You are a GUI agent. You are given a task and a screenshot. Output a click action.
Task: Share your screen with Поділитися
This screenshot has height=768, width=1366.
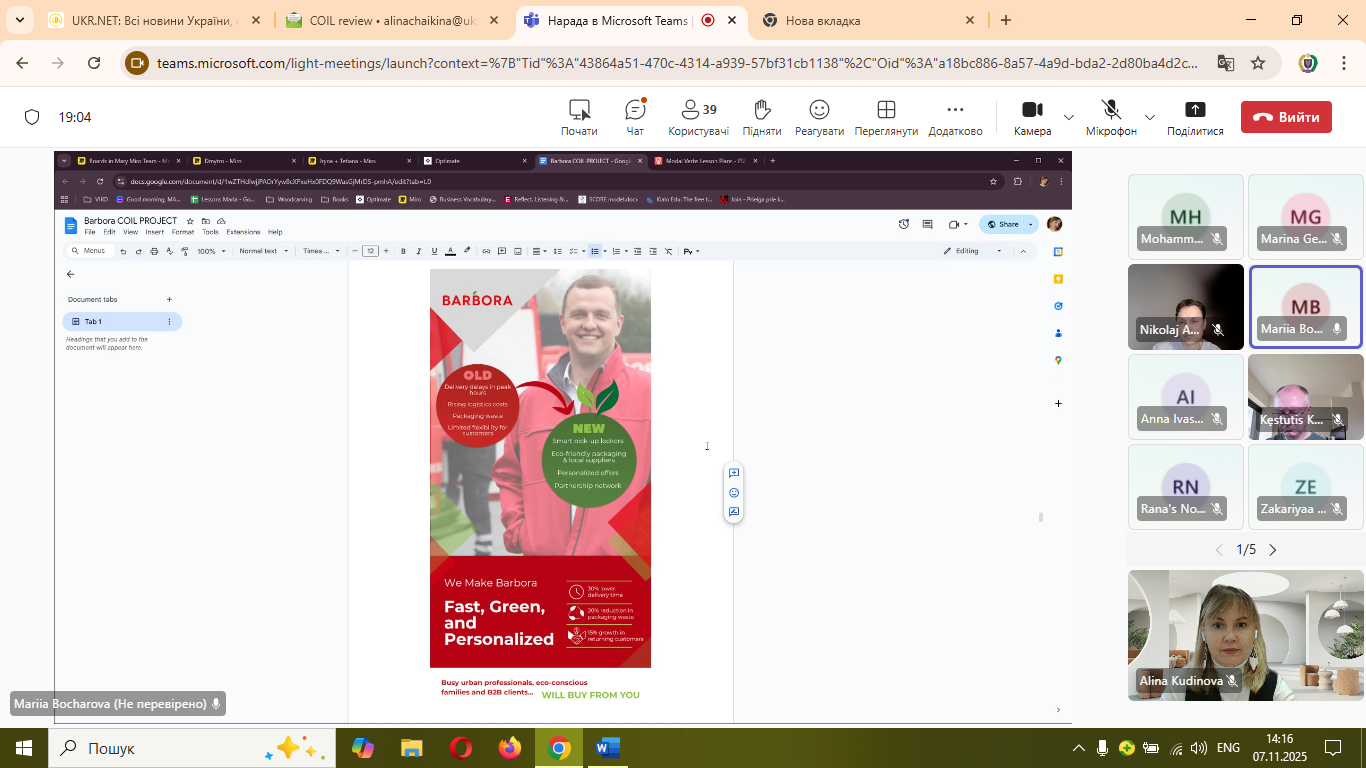[x=1195, y=117]
